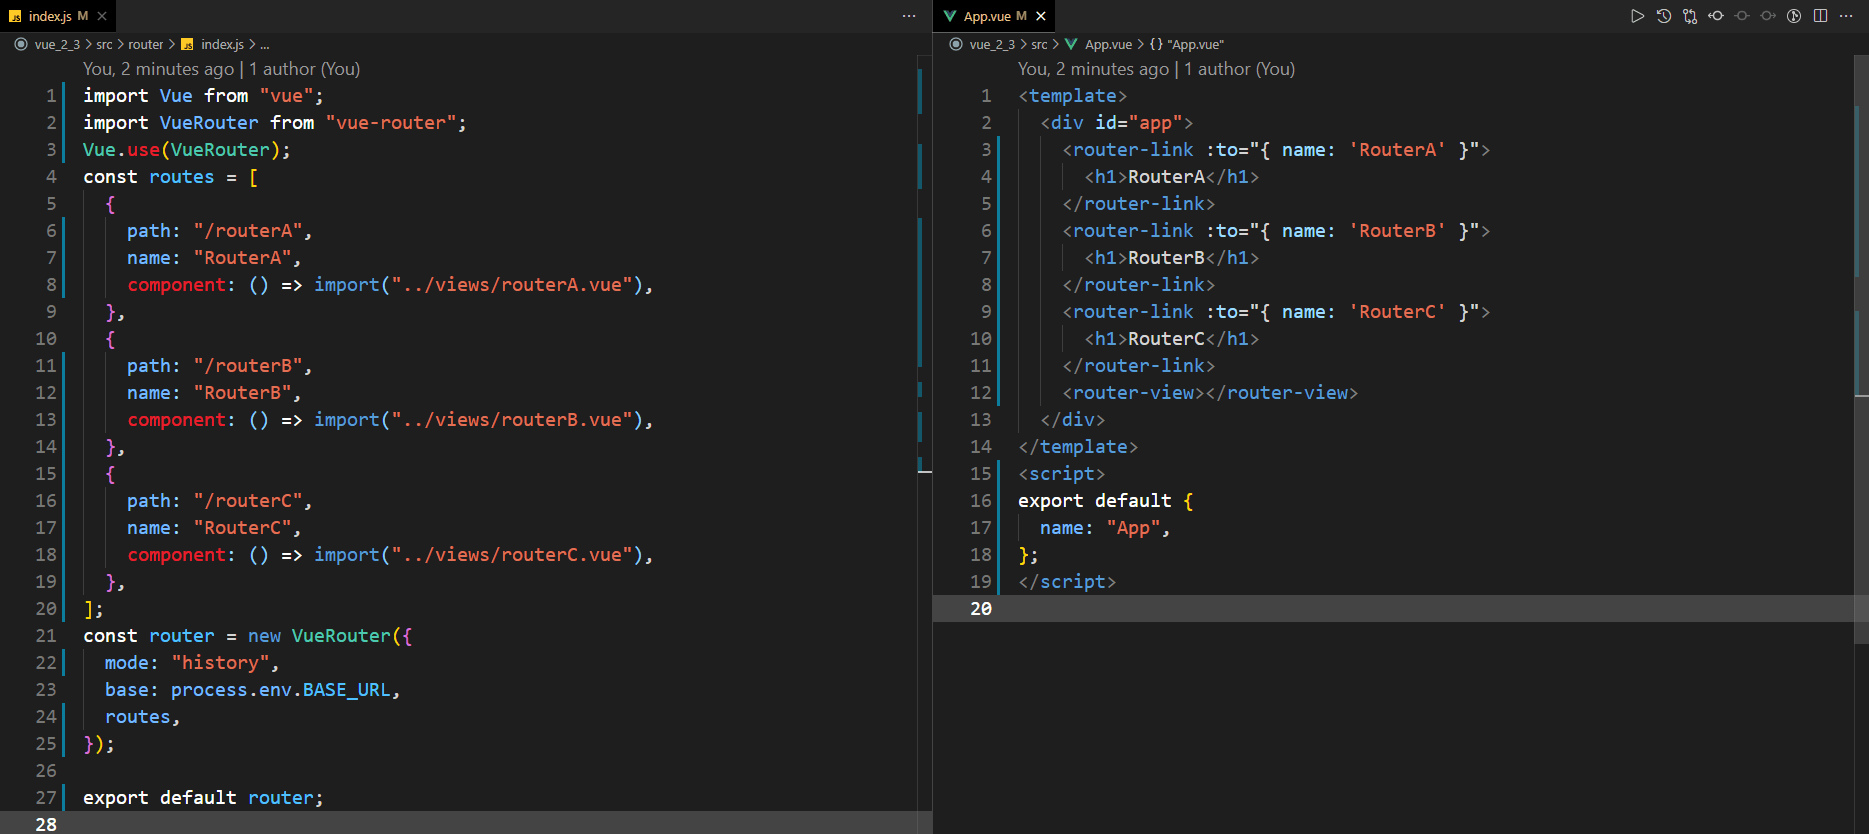Viewport: 1869px width, 834px height.
Task: Click mode "history" value
Action: point(220,663)
